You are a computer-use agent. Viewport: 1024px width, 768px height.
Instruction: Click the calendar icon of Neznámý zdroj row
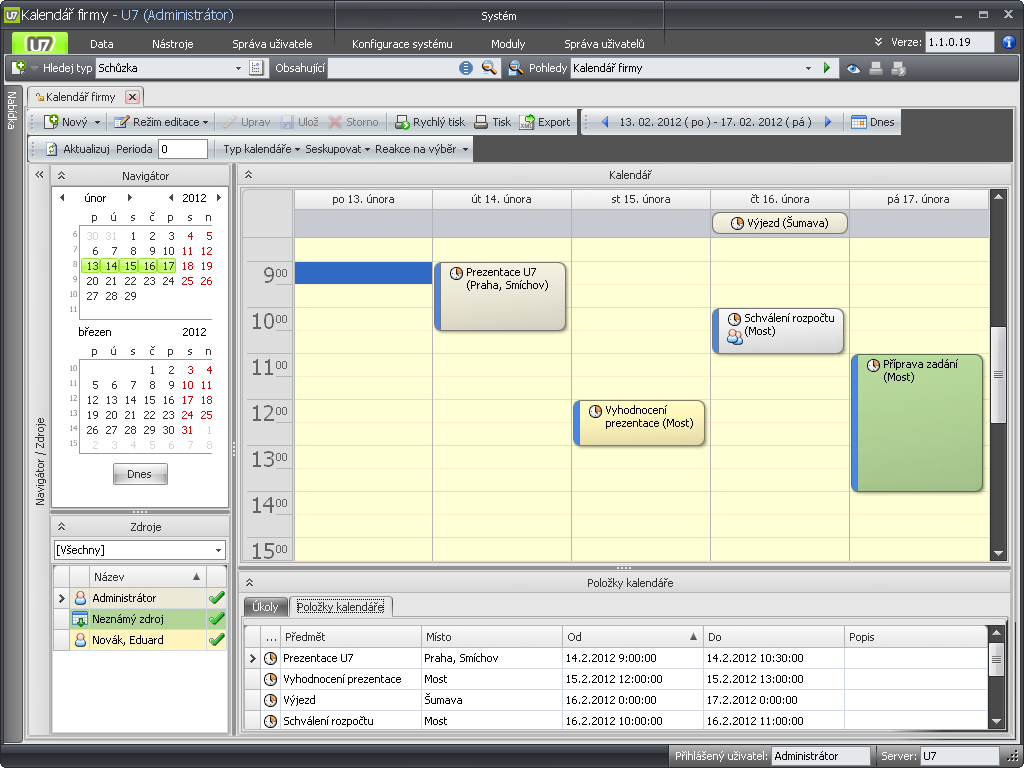pos(80,619)
